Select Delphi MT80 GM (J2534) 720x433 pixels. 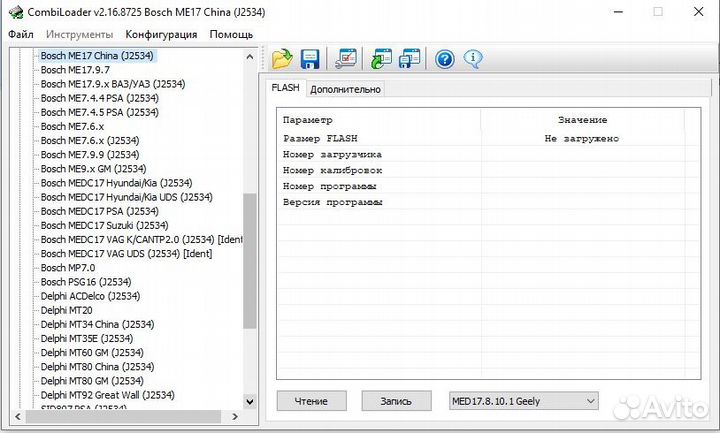pos(92,381)
